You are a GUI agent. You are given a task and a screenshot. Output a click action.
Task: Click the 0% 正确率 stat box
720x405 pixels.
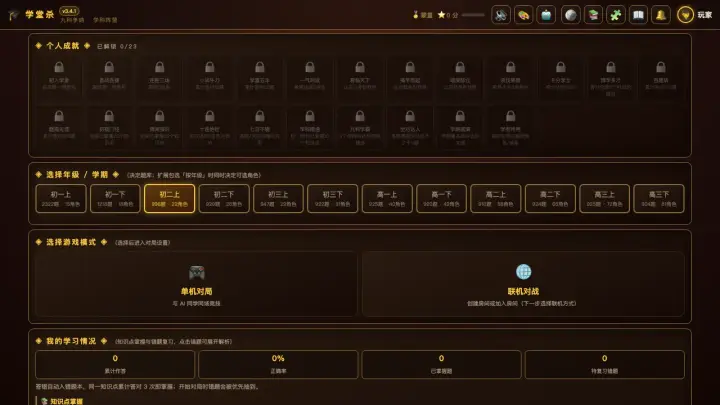(278, 364)
